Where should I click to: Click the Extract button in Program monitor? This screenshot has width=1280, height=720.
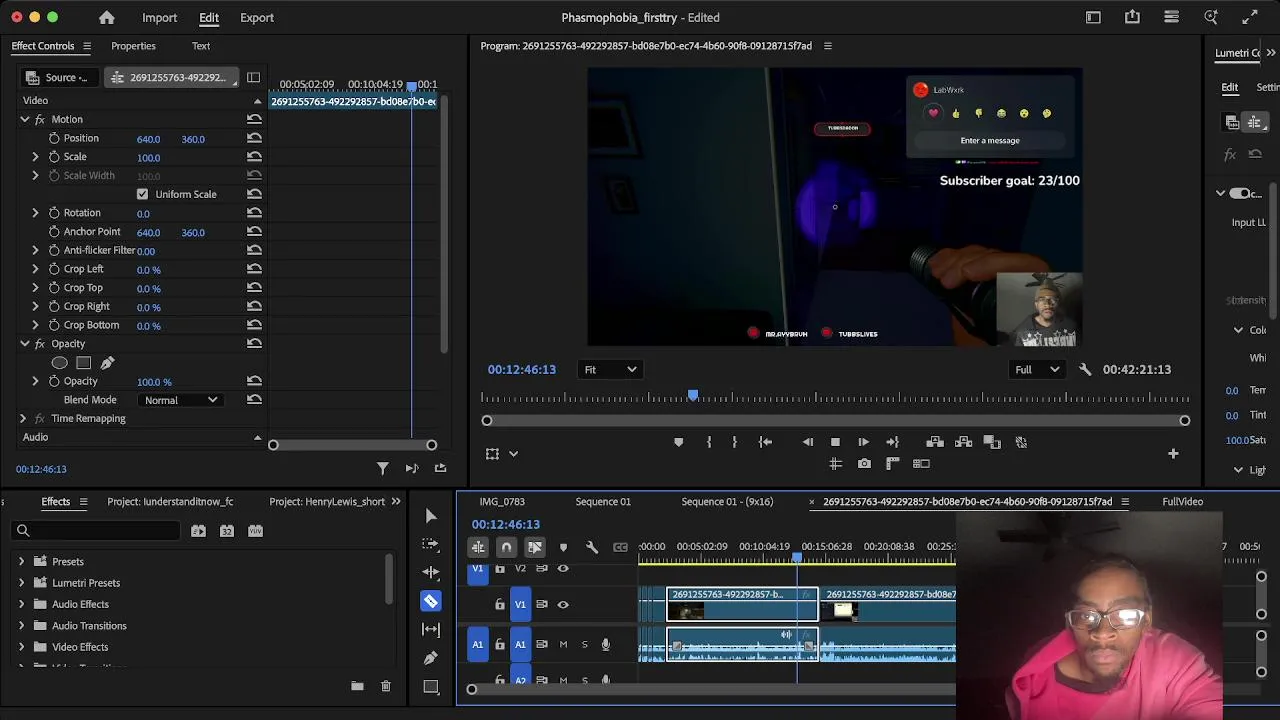[x=964, y=442]
